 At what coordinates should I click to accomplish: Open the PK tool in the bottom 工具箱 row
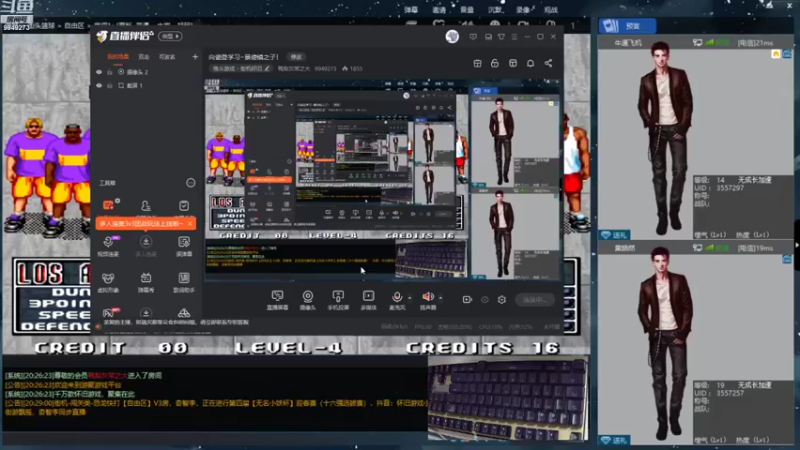(109, 313)
